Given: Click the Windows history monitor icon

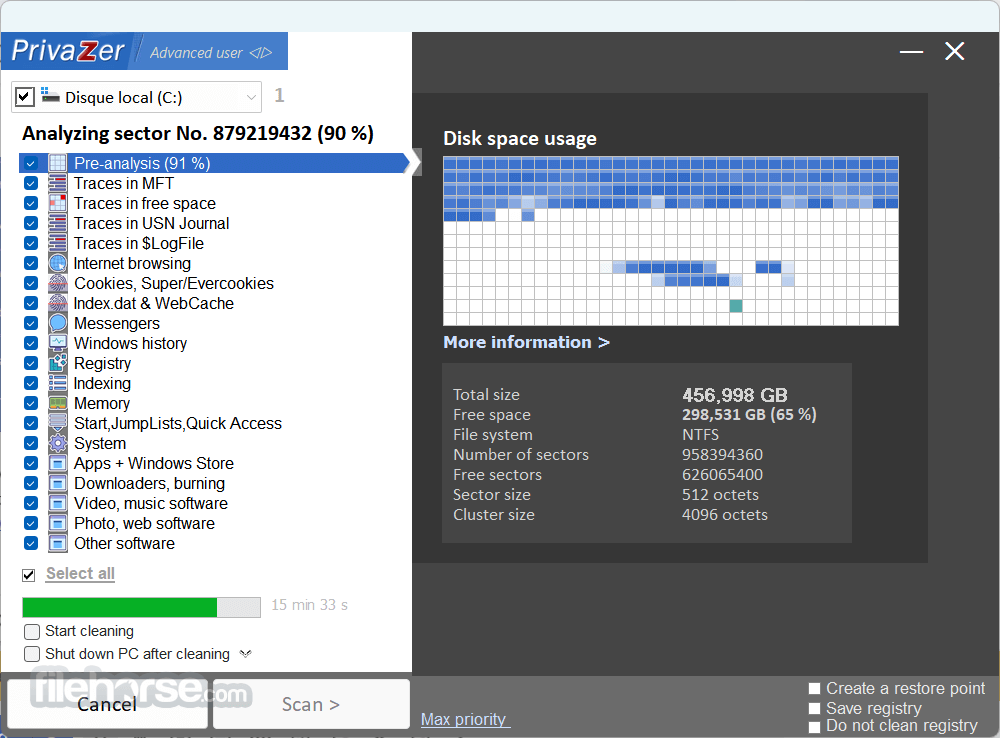Looking at the screenshot, I should (57, 343).
